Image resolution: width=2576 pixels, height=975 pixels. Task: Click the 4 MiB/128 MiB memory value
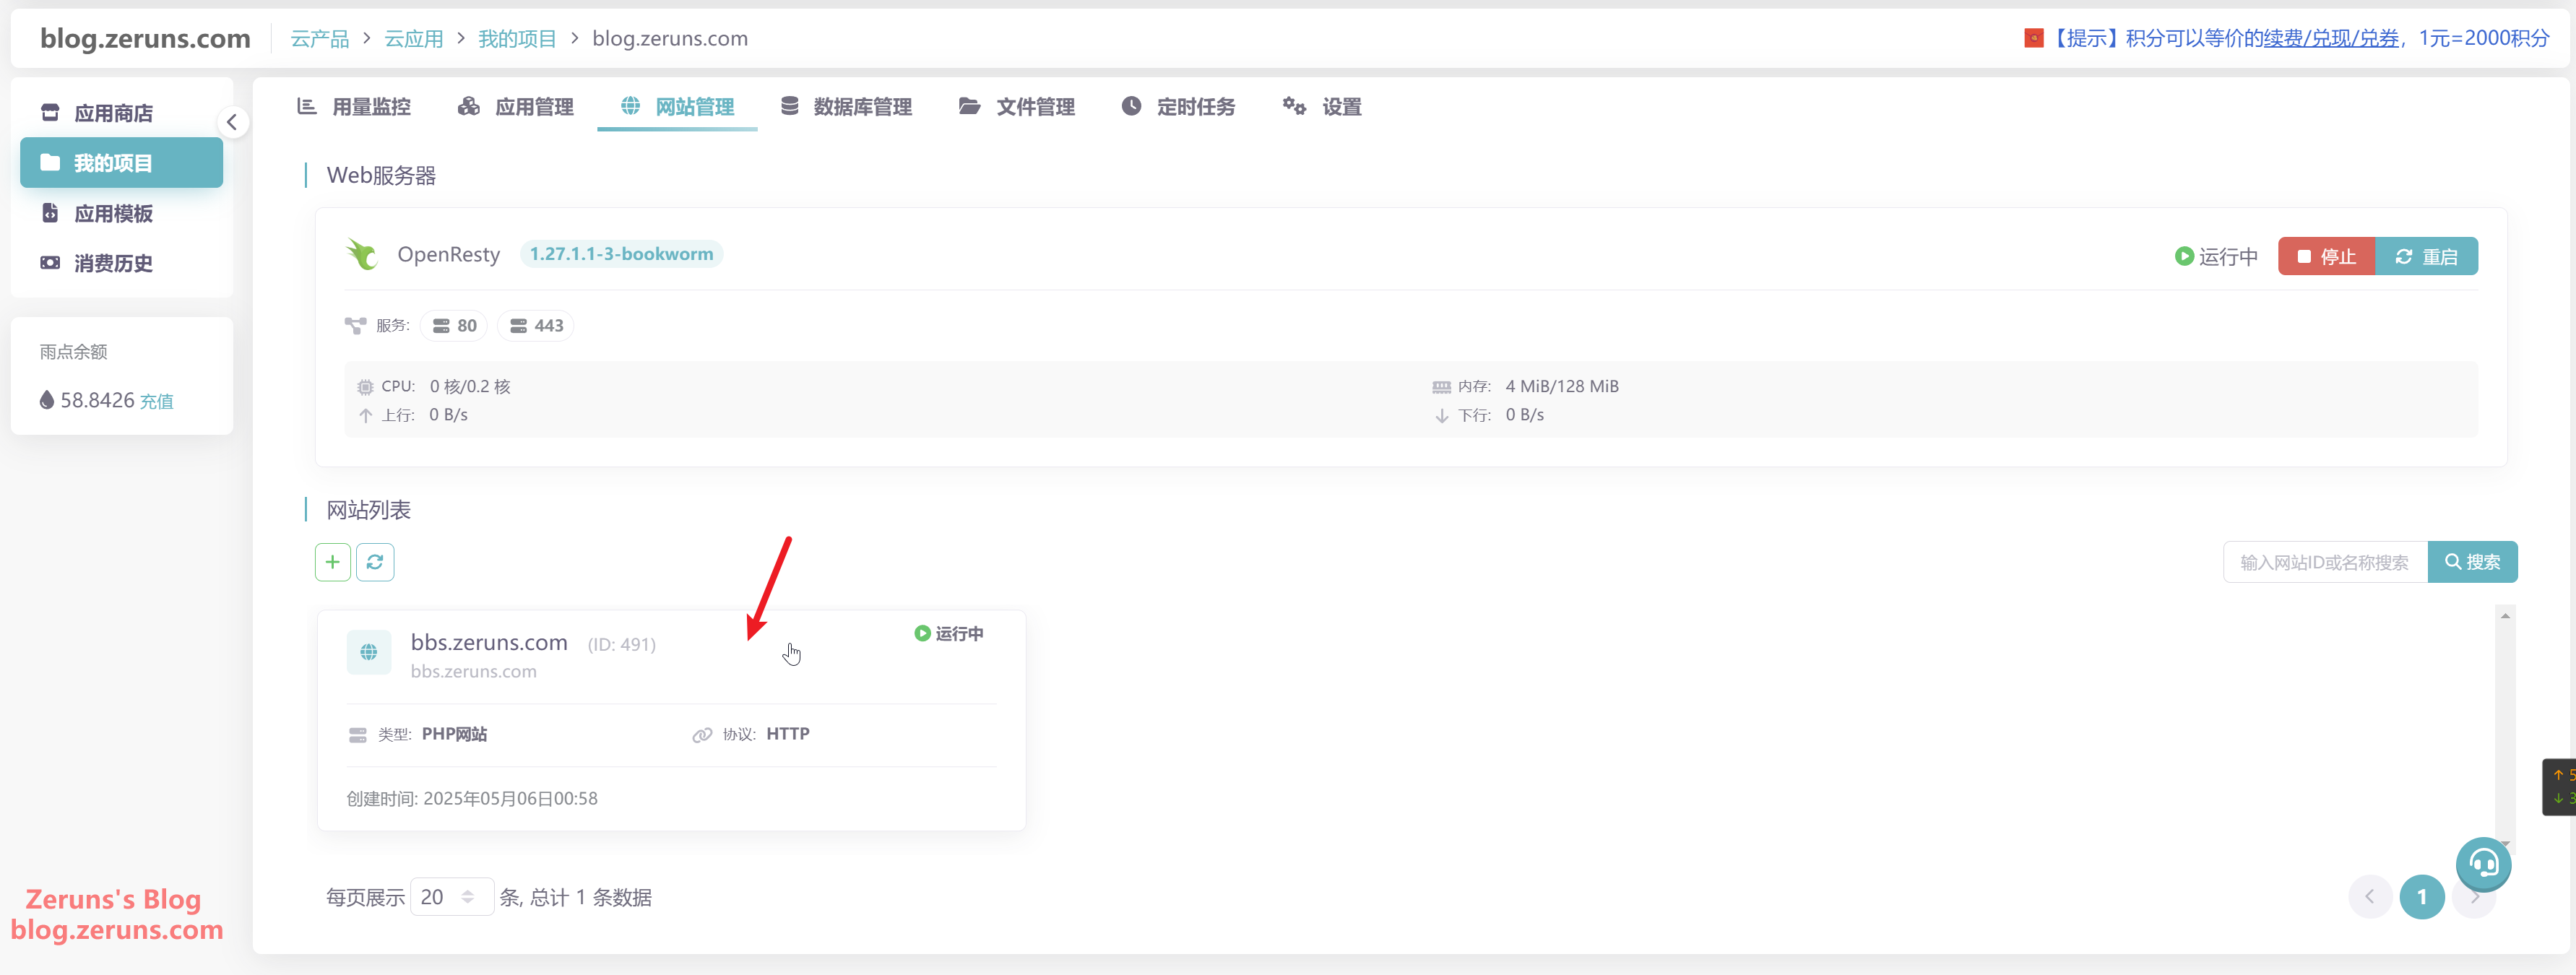tap(1562, 387)
